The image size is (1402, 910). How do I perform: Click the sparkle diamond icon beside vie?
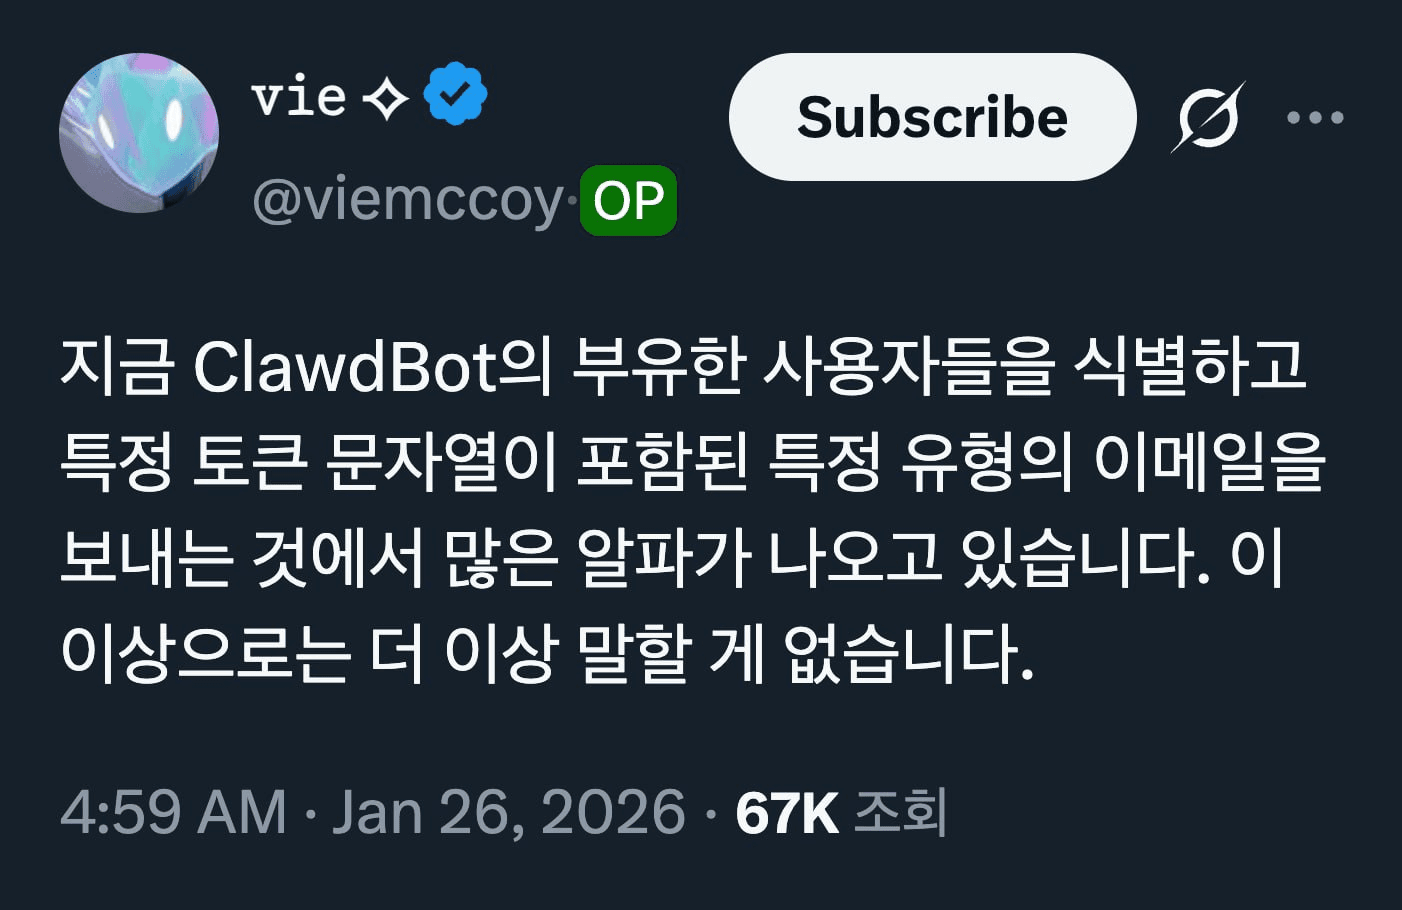coord(385,97)
